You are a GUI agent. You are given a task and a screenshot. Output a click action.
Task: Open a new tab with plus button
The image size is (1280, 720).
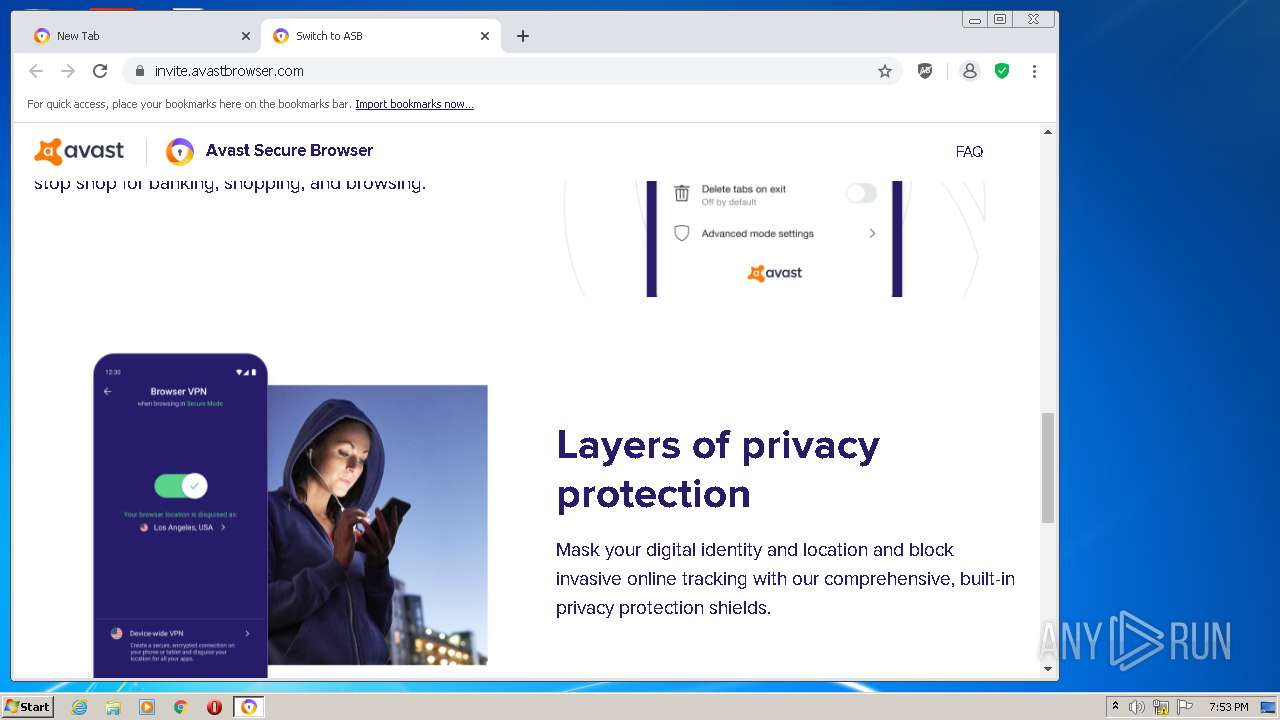pyautogui.click(x=523, y=36)
